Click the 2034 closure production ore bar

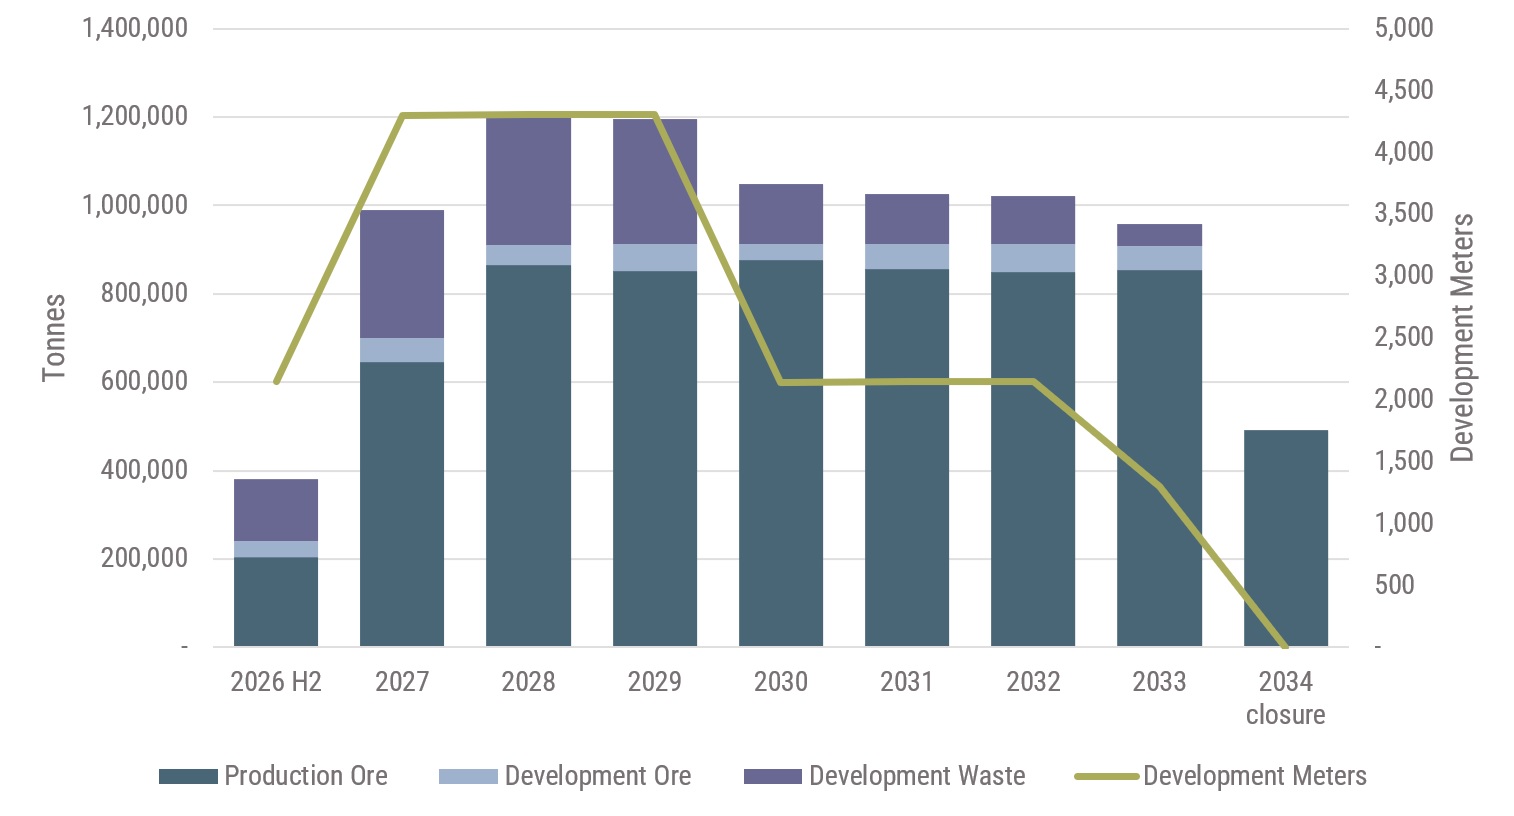click(1286, 538)
